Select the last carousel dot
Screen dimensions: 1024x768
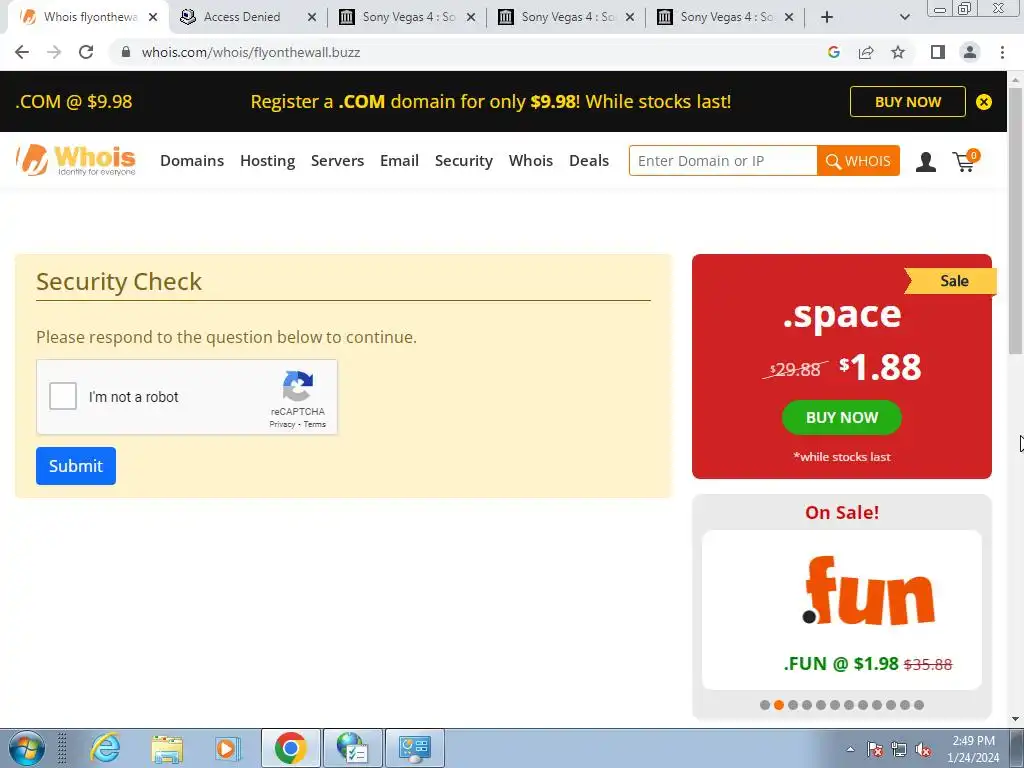coord(919,705)
